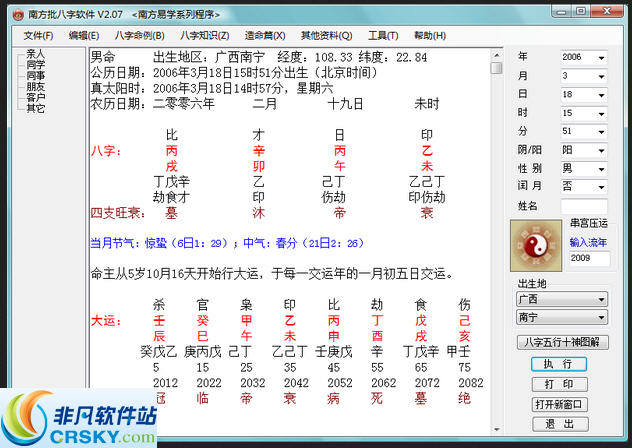Image resolution: width=632 pixels, height=448 pixels.
Task: Click the 公历日期 line text
Action: [235, 73]
